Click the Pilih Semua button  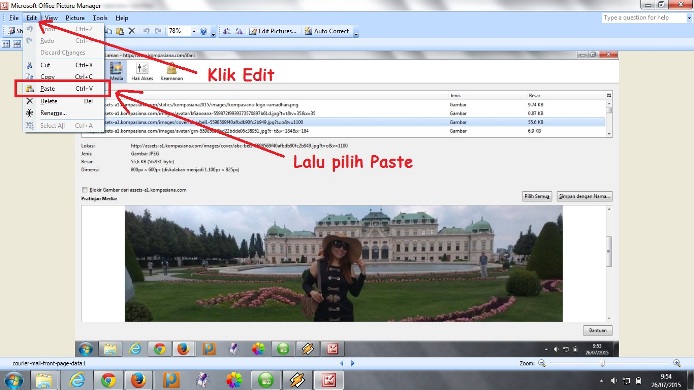coord(537,196)
